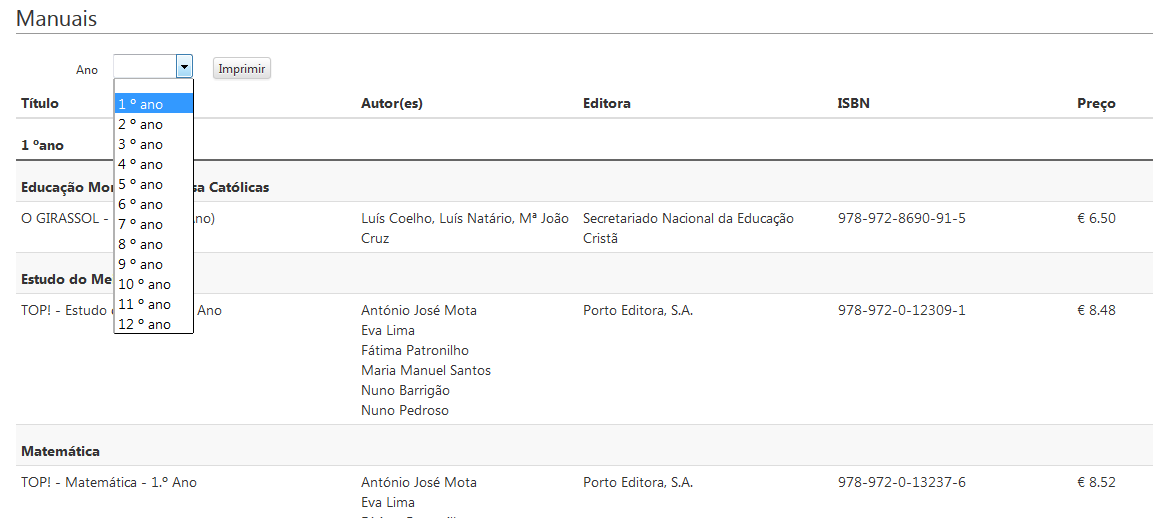Pick the 10 º ano option

pyautogui.click(x=152, y=284)
